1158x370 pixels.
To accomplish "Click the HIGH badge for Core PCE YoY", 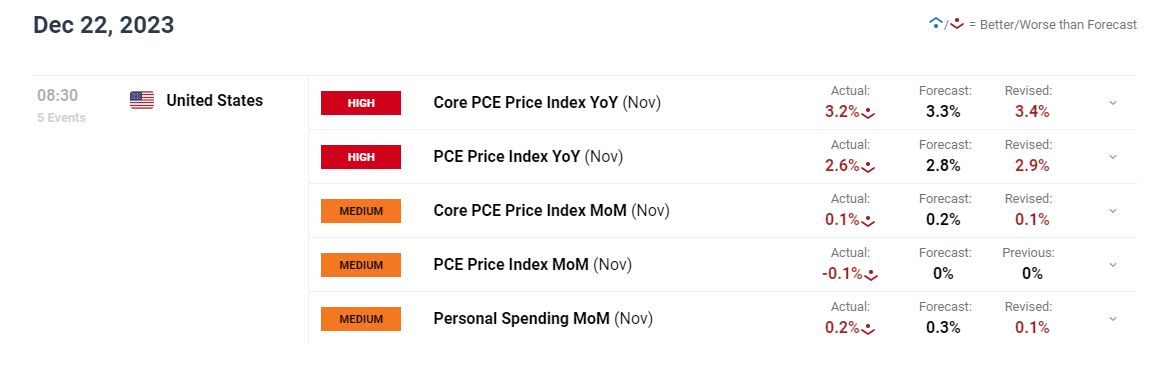I will pos(361,103).
